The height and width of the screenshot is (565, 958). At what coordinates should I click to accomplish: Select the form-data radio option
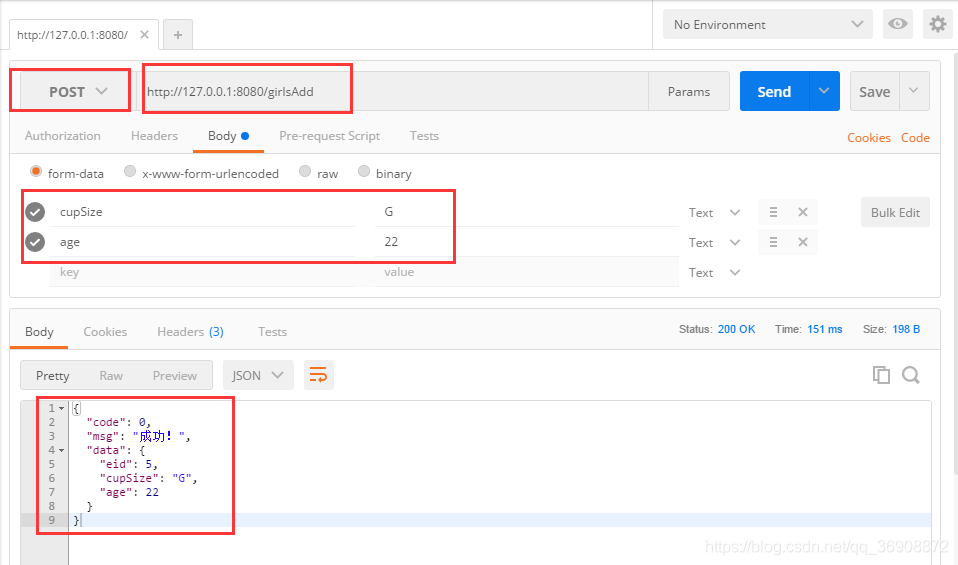pyautogui.click(x=36, y=171)
